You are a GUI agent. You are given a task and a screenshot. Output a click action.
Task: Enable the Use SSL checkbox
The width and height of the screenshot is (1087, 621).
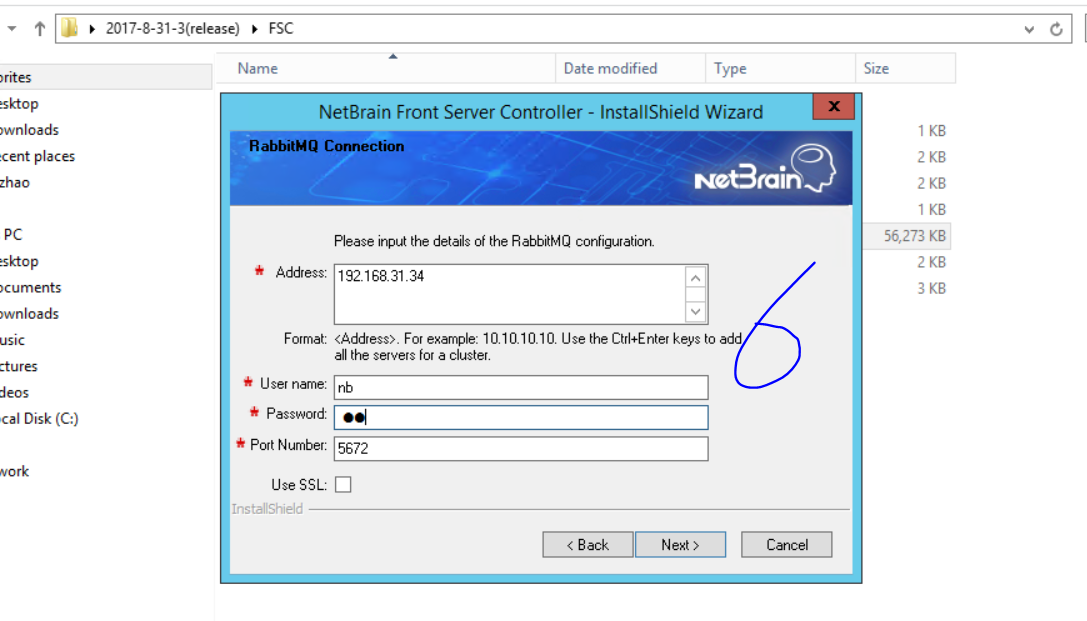(x=343, y=484)
